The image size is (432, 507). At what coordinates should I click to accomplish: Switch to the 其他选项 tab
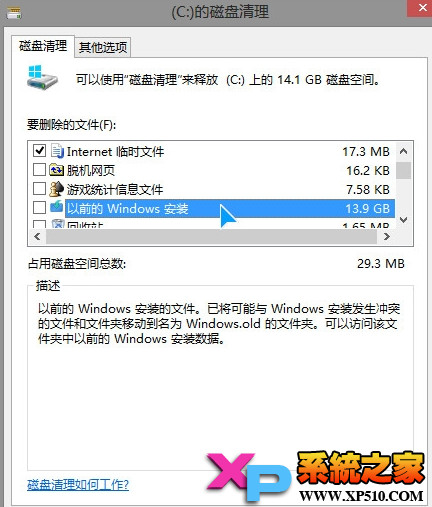pos(103,47)
